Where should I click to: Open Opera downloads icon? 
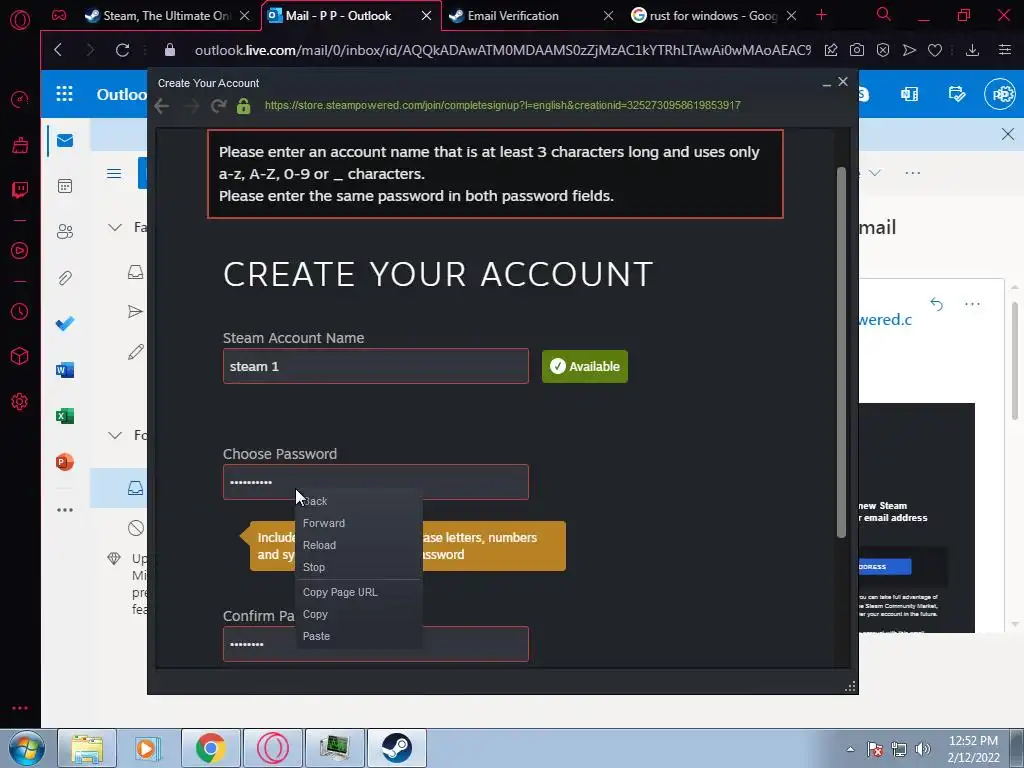pyautogui.click(x=972, y=50)
